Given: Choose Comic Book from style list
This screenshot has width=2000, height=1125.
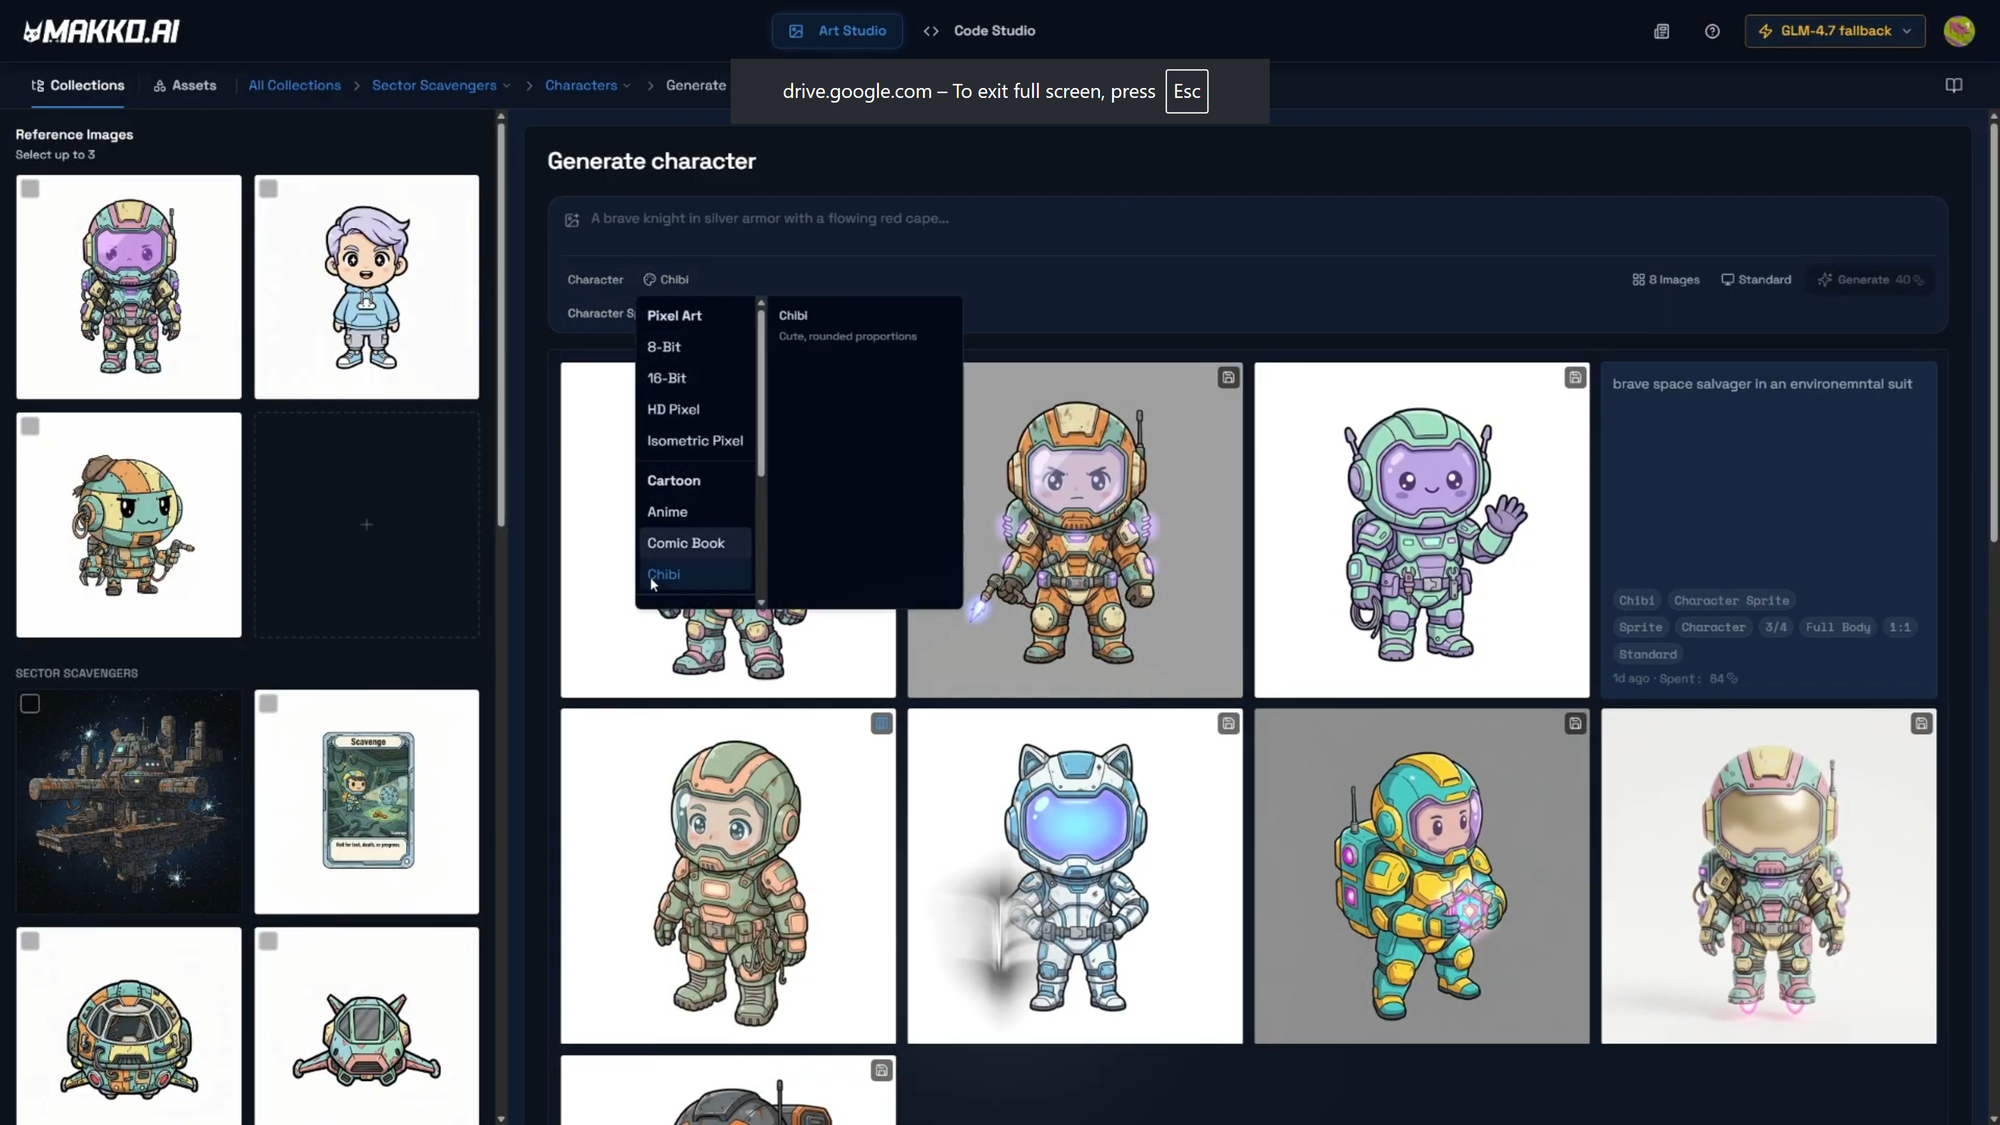Looking at the screenshot, I should point(686,543).
